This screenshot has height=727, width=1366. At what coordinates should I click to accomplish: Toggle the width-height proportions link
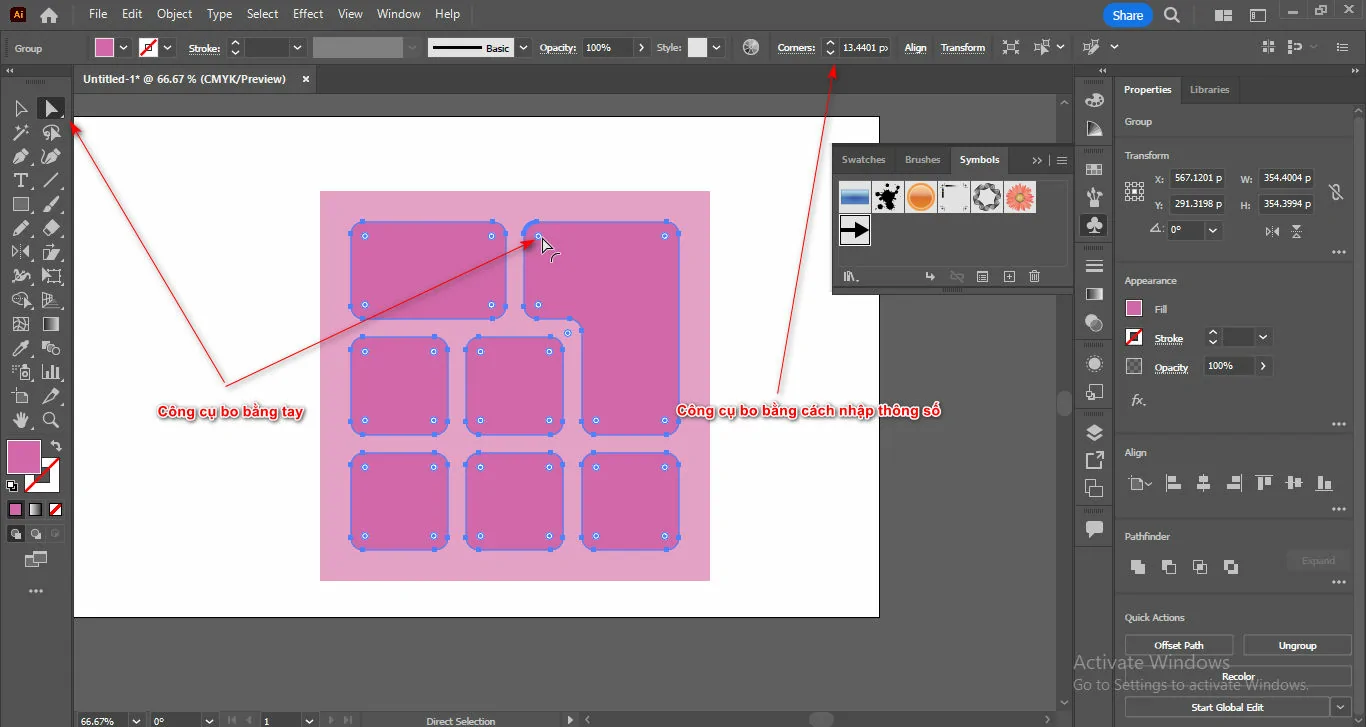[x=1337, y=192]
